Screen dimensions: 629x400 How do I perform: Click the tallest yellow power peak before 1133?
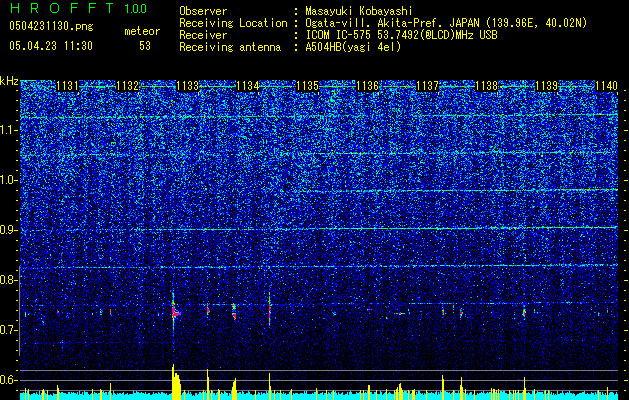coord(175,382)
